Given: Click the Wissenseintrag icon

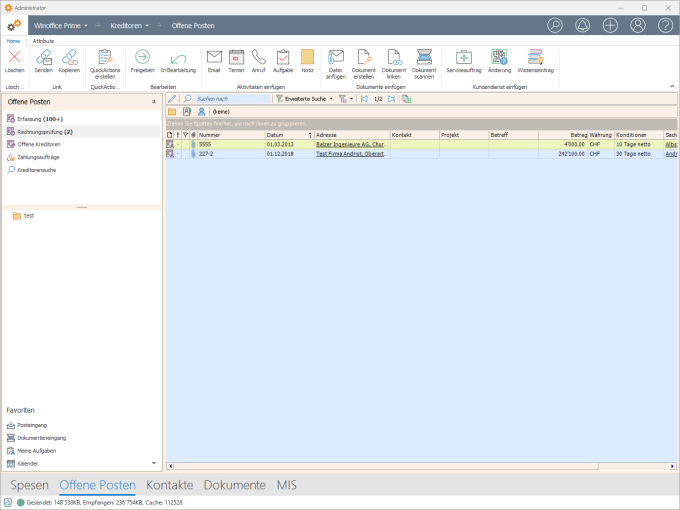Looking at the screenshot, I should tap(535, 60).
